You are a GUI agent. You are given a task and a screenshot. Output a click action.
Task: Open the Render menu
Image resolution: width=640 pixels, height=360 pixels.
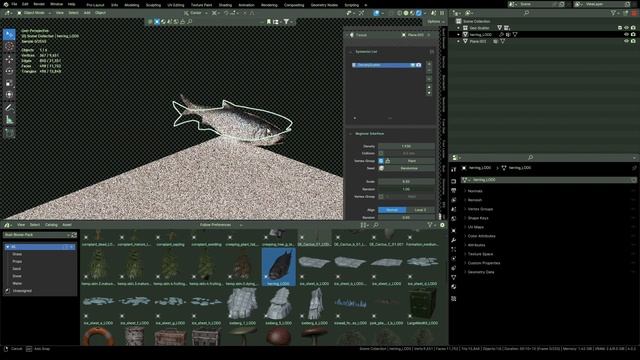pyautogui.click(x=39, y=4)
